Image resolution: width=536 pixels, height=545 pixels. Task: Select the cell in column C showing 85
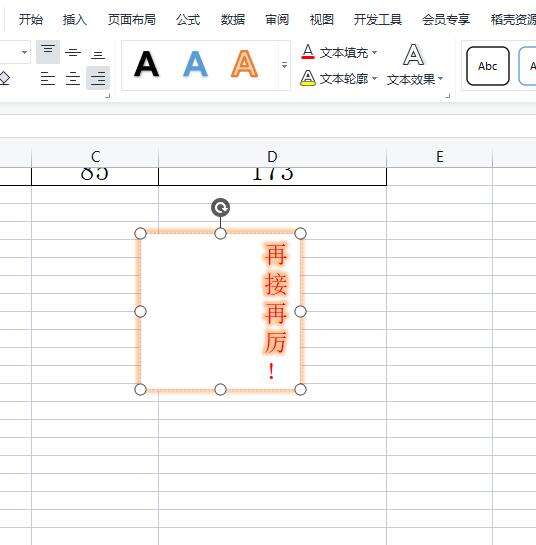point(95,176)
